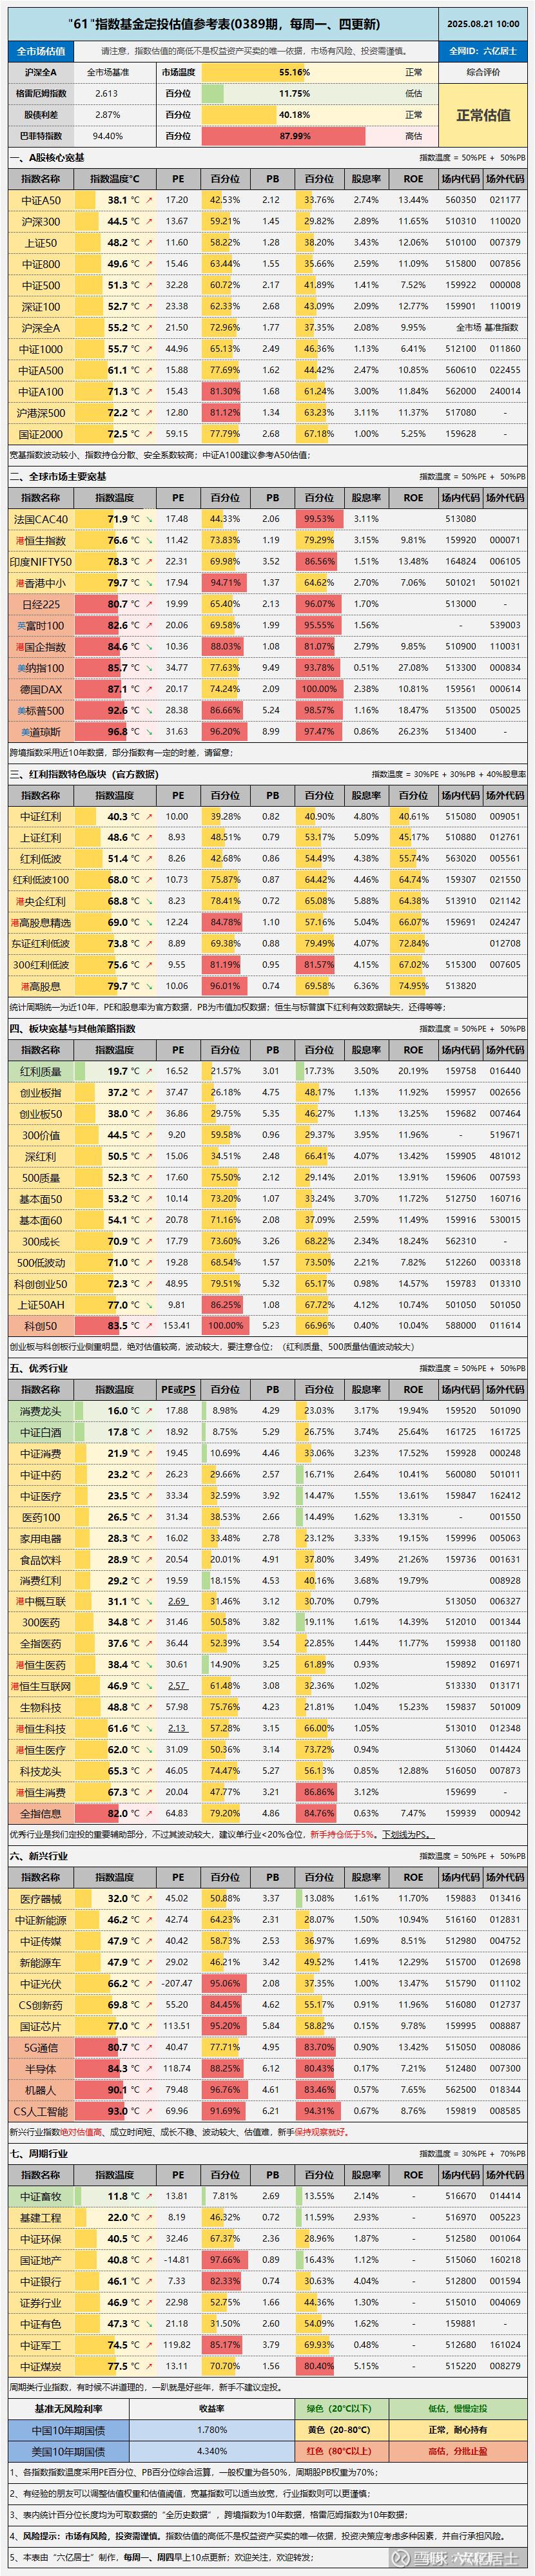The image size is (535, 2576).
Task: Select the 一、A股核心宽基 section heading
Action: pyautogui.click(x=48, y=158)
